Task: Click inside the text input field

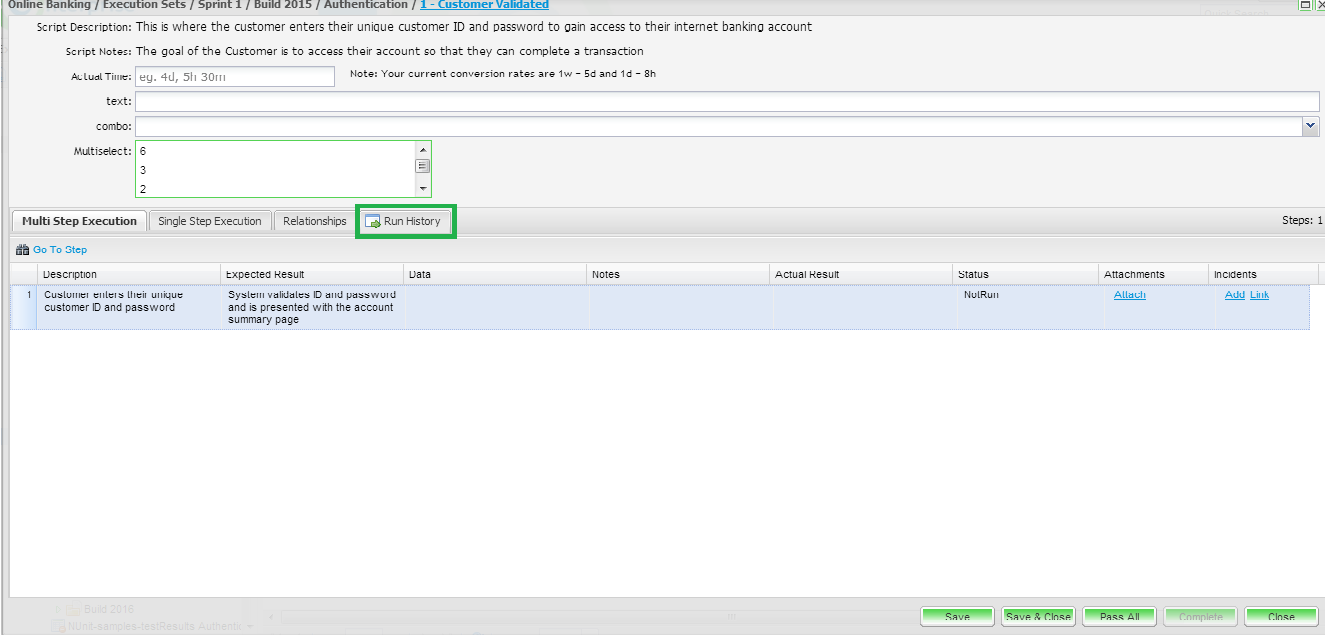Action: [727, 101]
